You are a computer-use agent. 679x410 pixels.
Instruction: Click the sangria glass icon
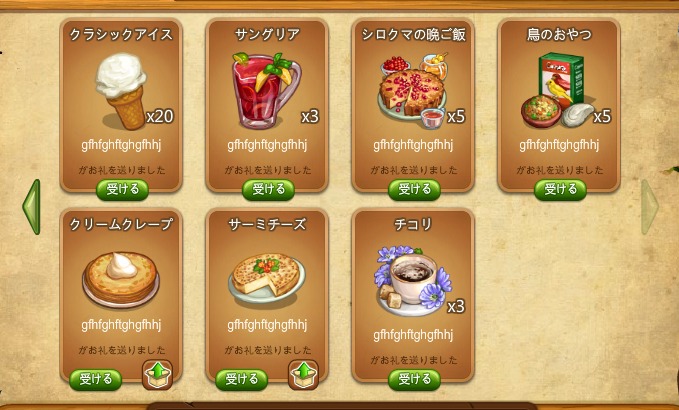point(266,90)
